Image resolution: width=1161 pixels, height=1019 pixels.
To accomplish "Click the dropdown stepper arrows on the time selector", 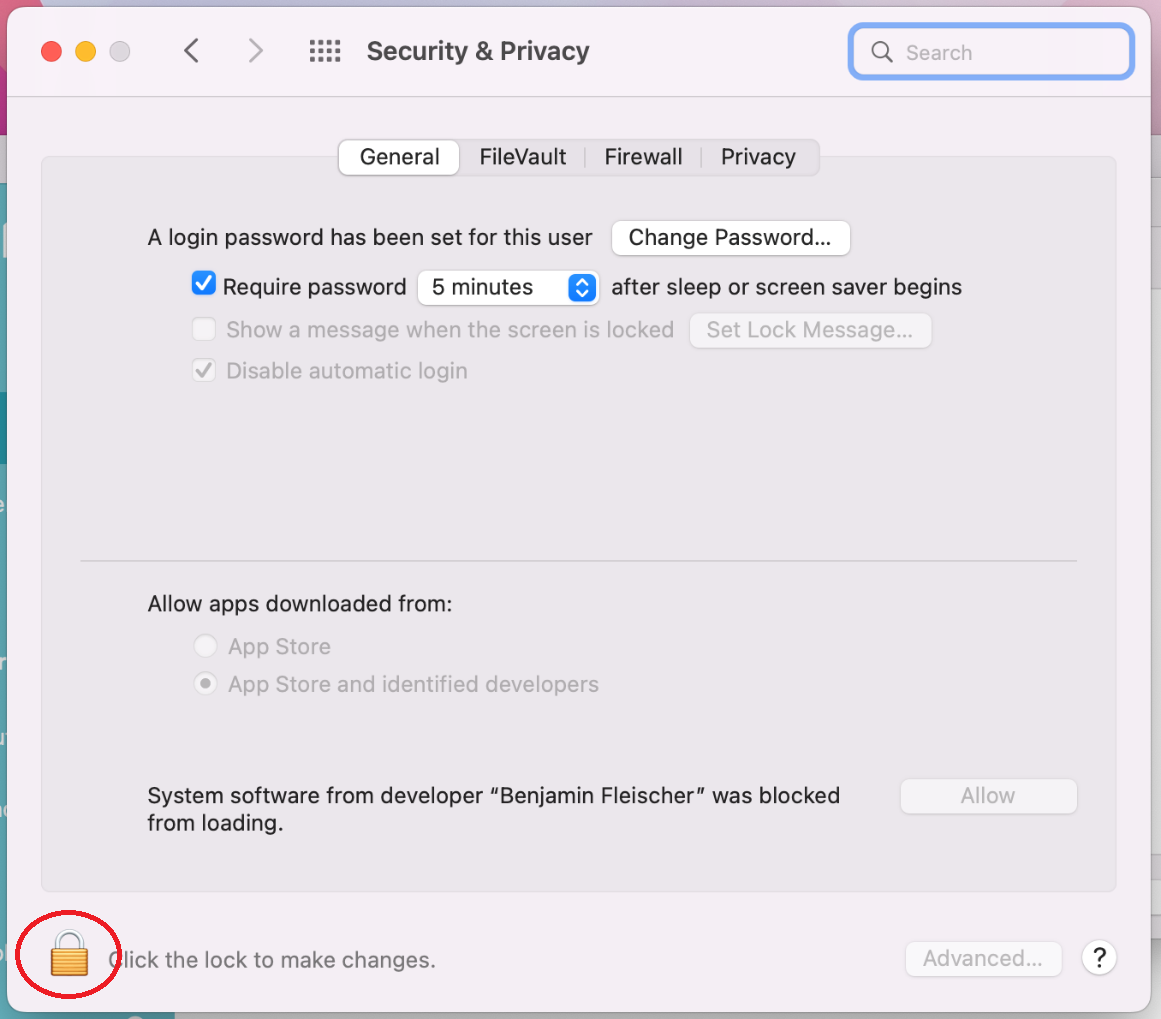I will [581, 288].
